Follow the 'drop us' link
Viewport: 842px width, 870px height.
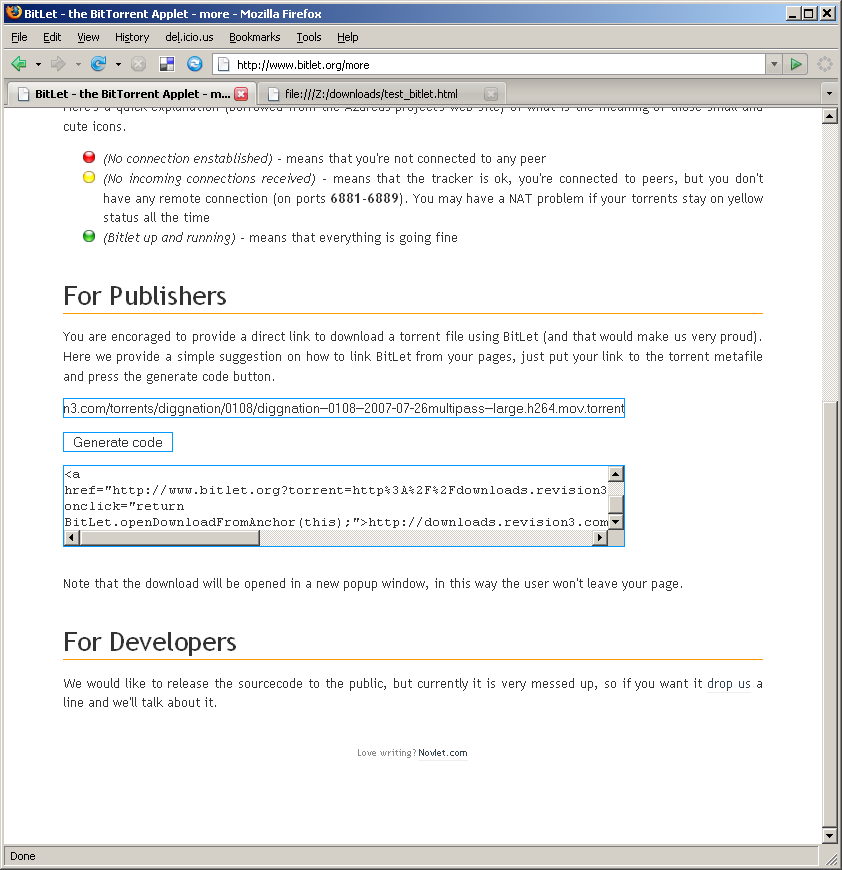pyautogui.click(x=728, y=684)
